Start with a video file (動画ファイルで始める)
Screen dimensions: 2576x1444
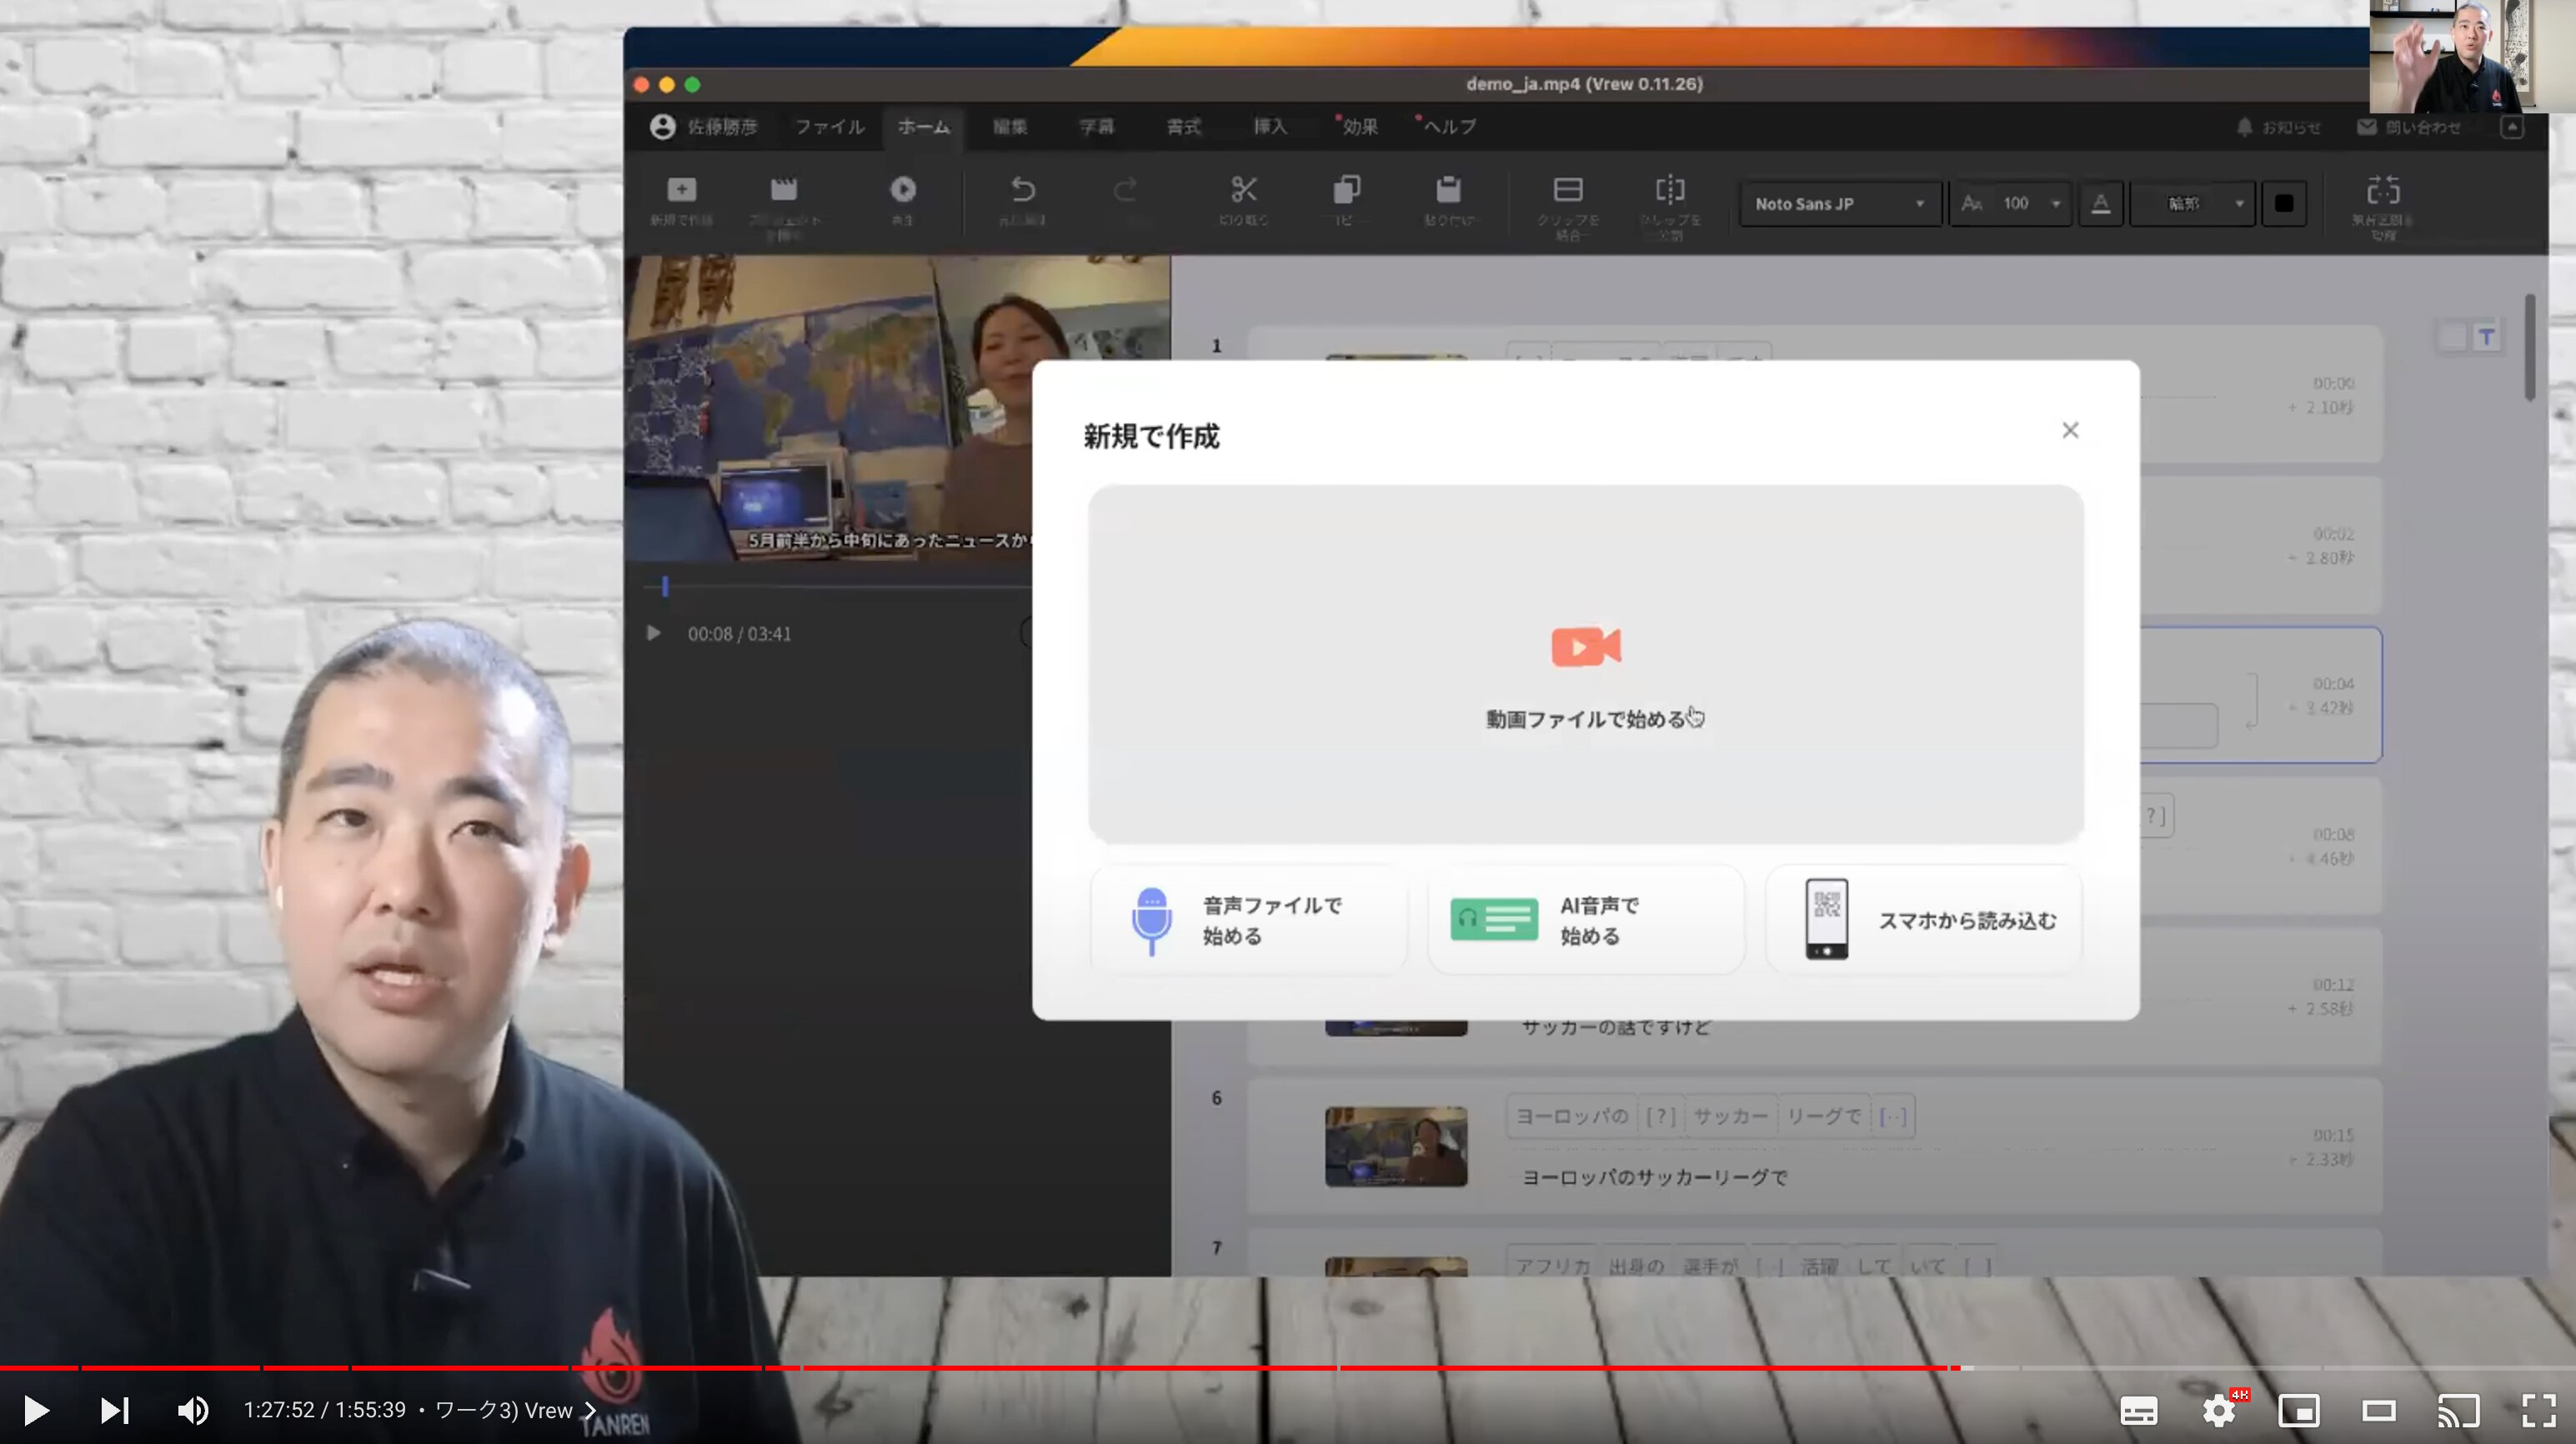(1586, 664)
